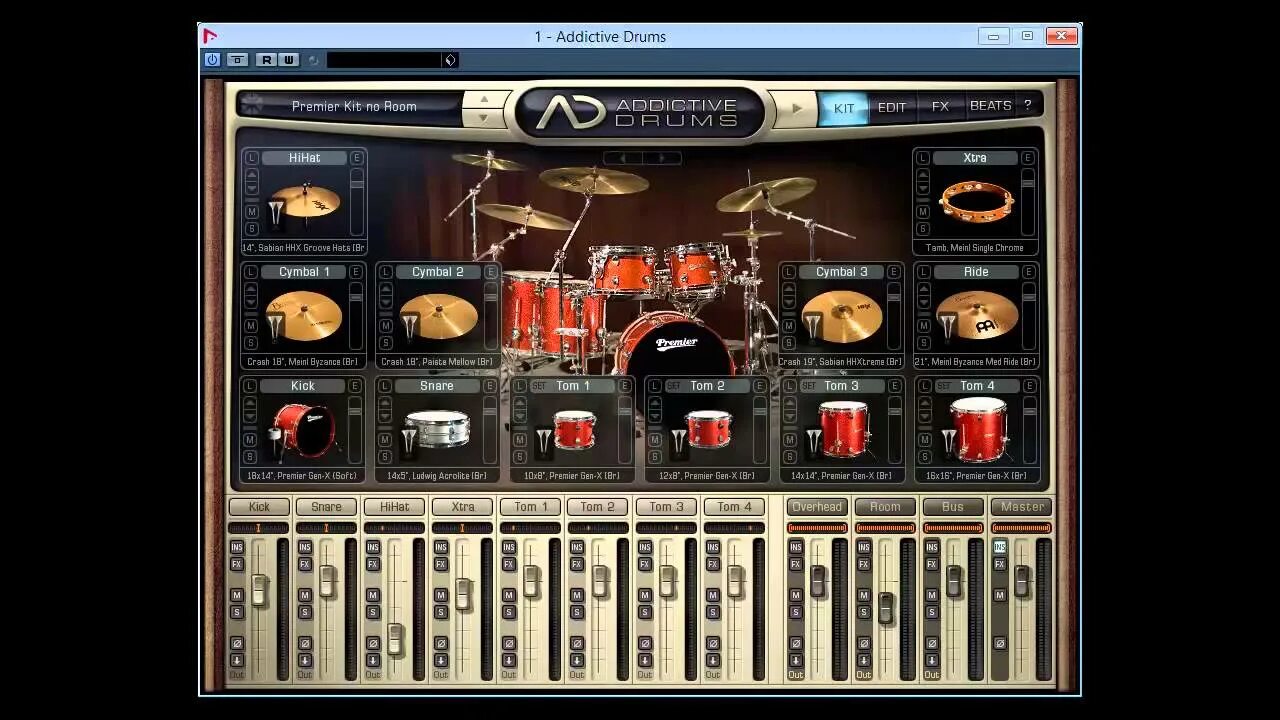This screenshot has width=1280, height=720.
Task: Open the FX button on Snare channel
Action: coord(305,564)
